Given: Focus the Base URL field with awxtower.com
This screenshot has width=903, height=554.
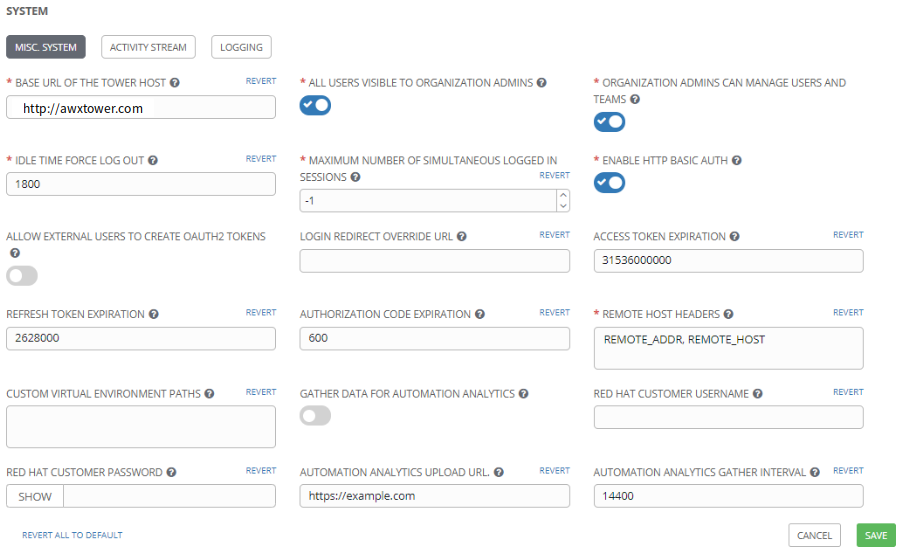Looking at the screenshot, I should point(141,108).
